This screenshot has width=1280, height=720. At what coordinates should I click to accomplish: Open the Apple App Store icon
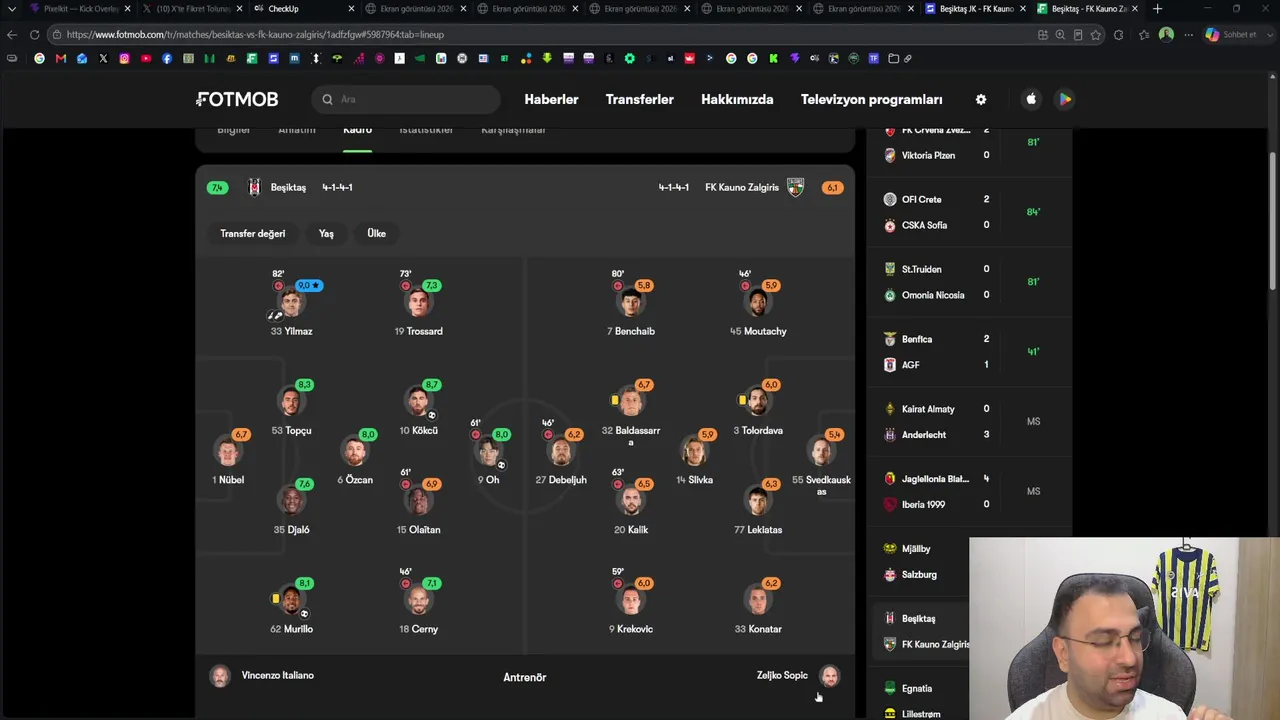[x=1031, y=99]
